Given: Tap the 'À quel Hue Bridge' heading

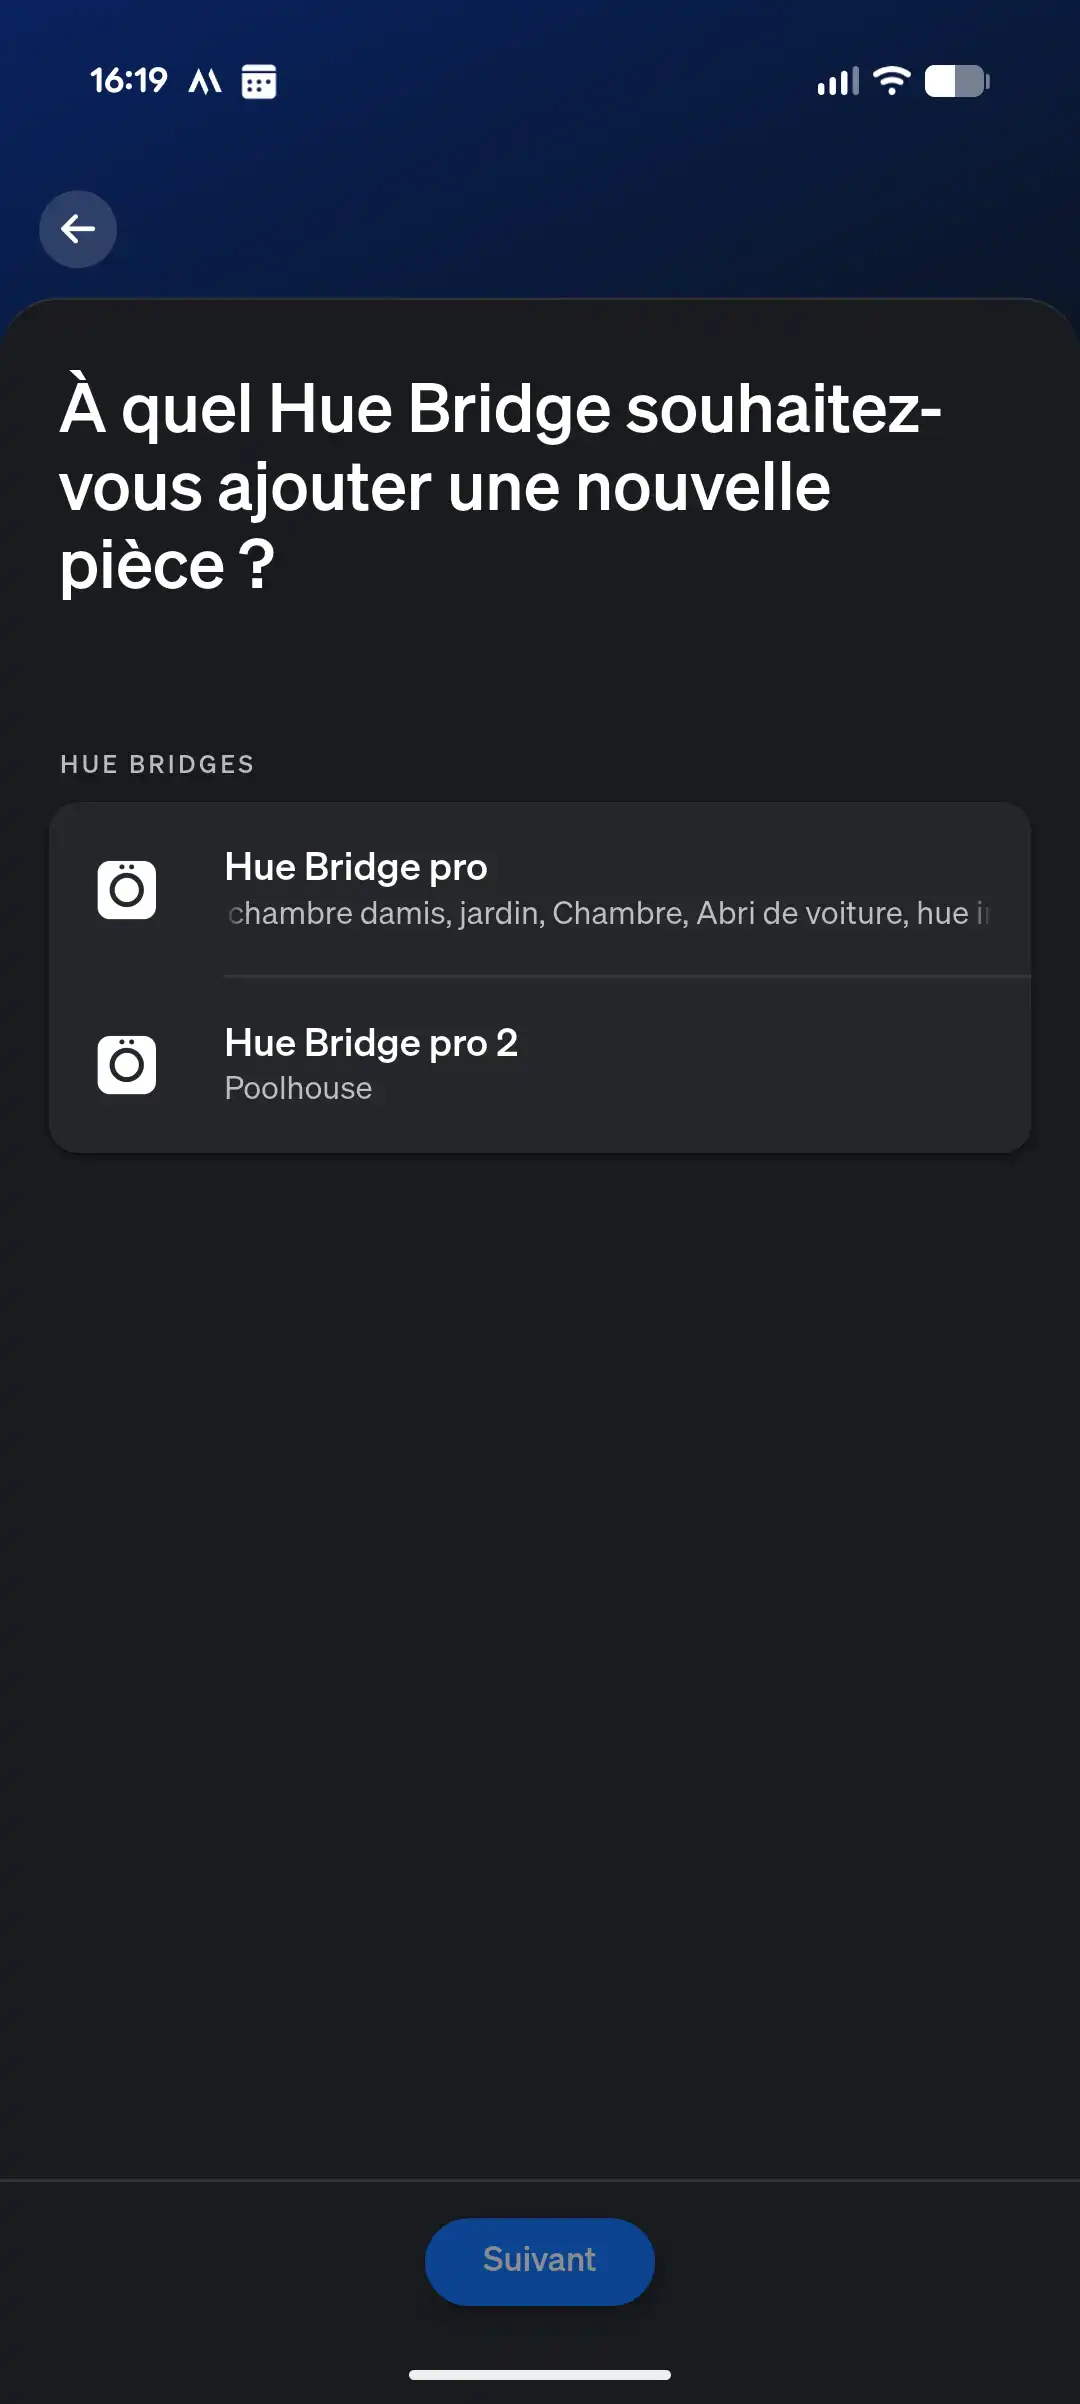Looking at the screenshot, I should point(500,487).
